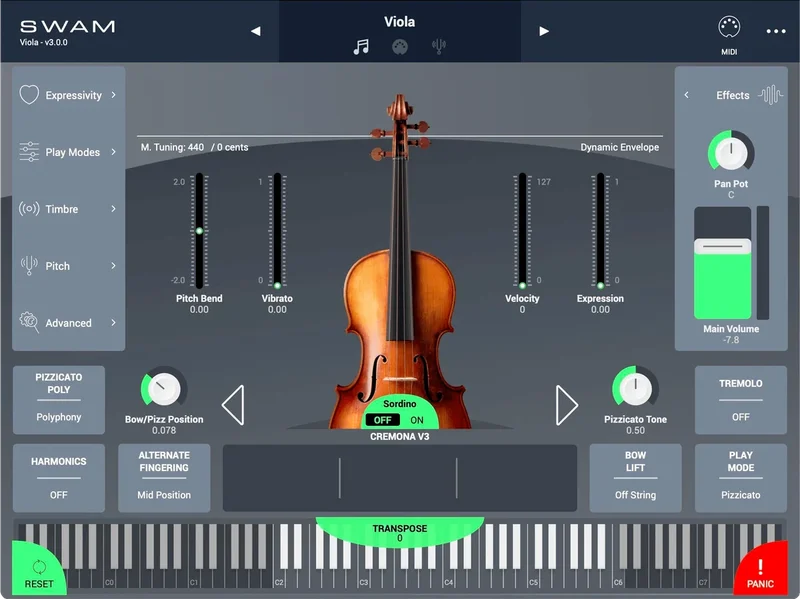
Task: Click the Bow/Pizz Position 0.078 value
Action: coord(164,431)
